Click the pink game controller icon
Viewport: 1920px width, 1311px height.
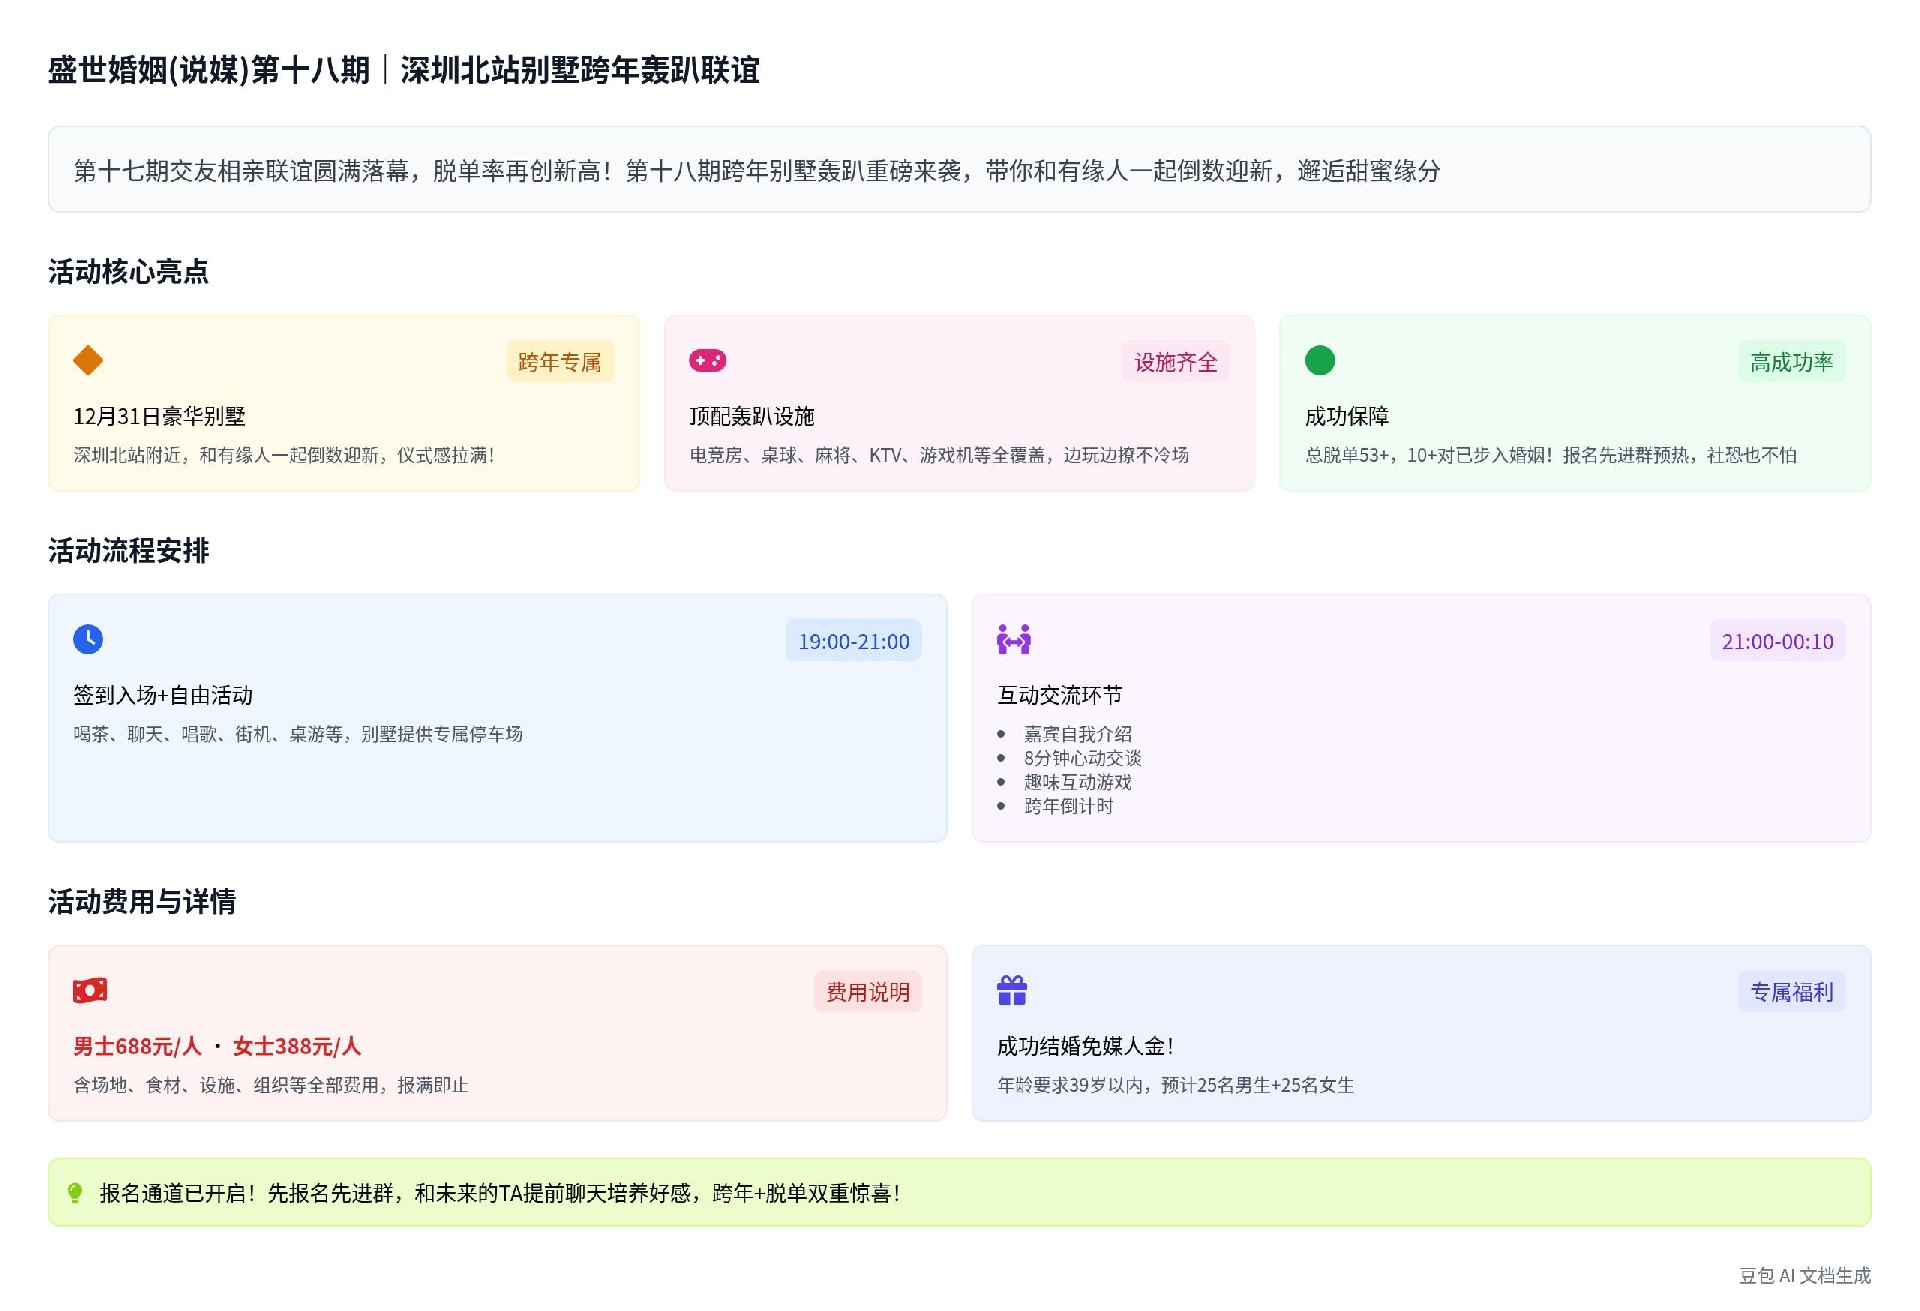coord(707,360)
